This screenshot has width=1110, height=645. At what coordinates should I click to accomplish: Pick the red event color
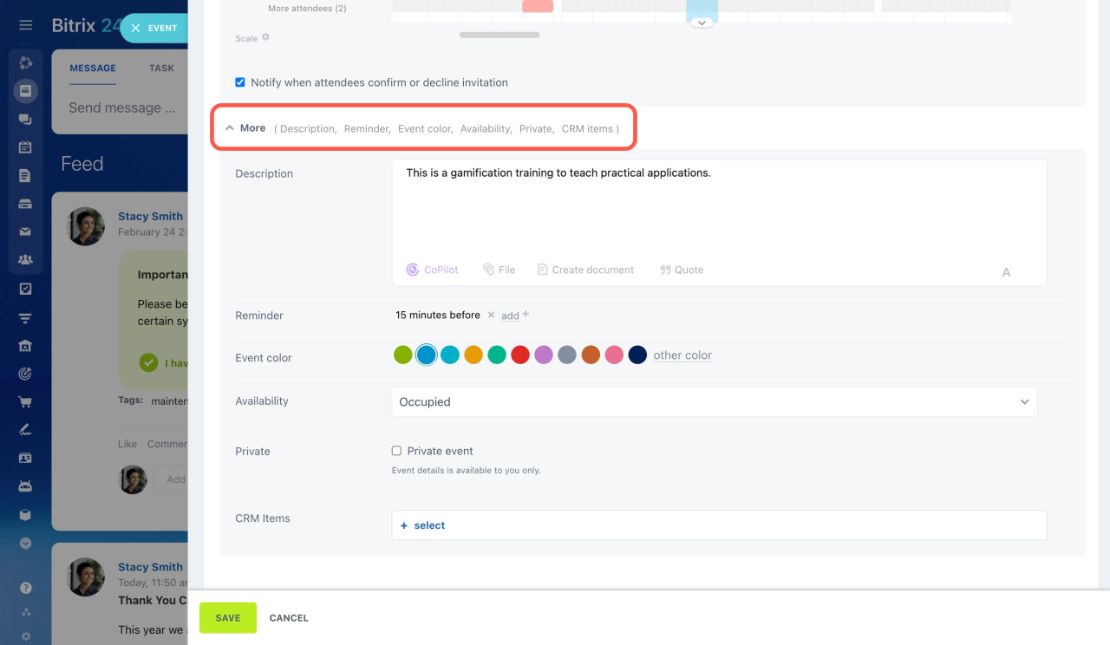[520, 355]
